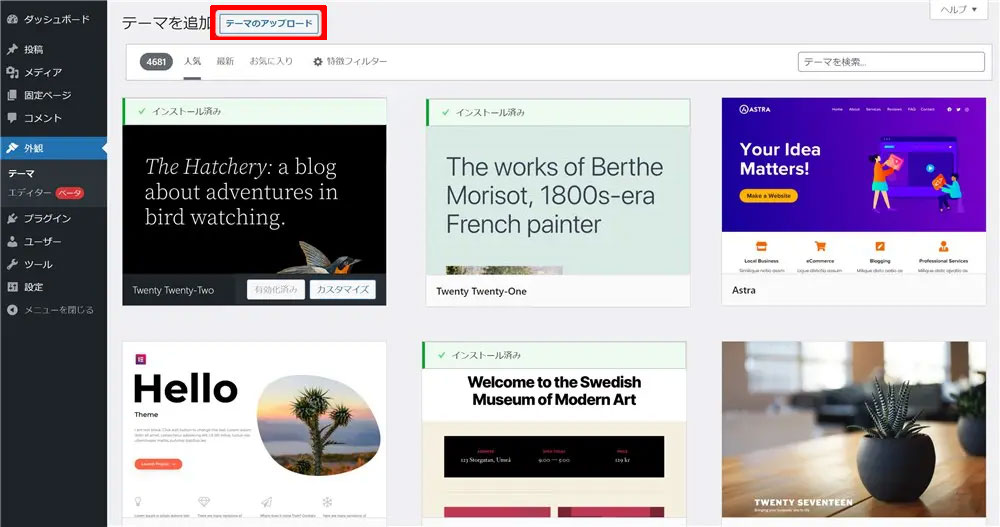Click the Users person icon
1000x527 pixels.
[x=12, y=241]
